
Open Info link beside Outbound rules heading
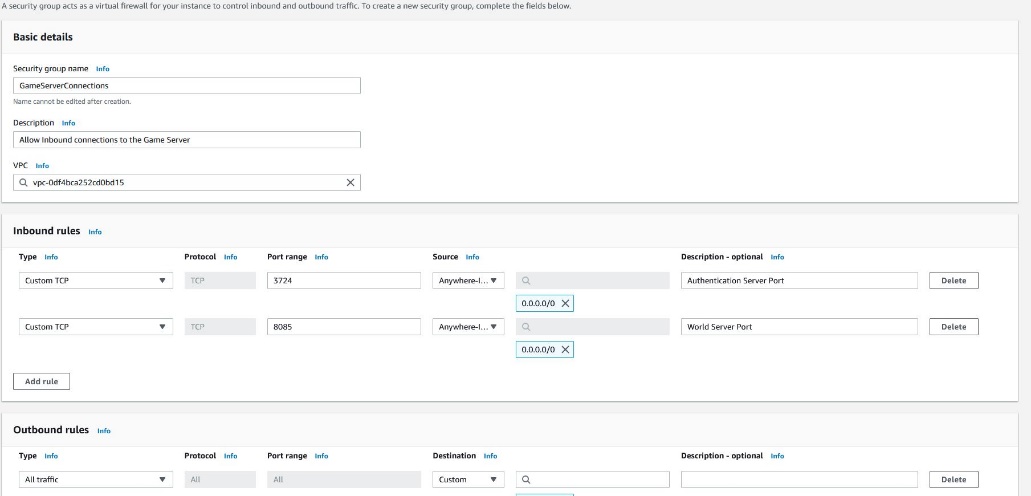103,431
